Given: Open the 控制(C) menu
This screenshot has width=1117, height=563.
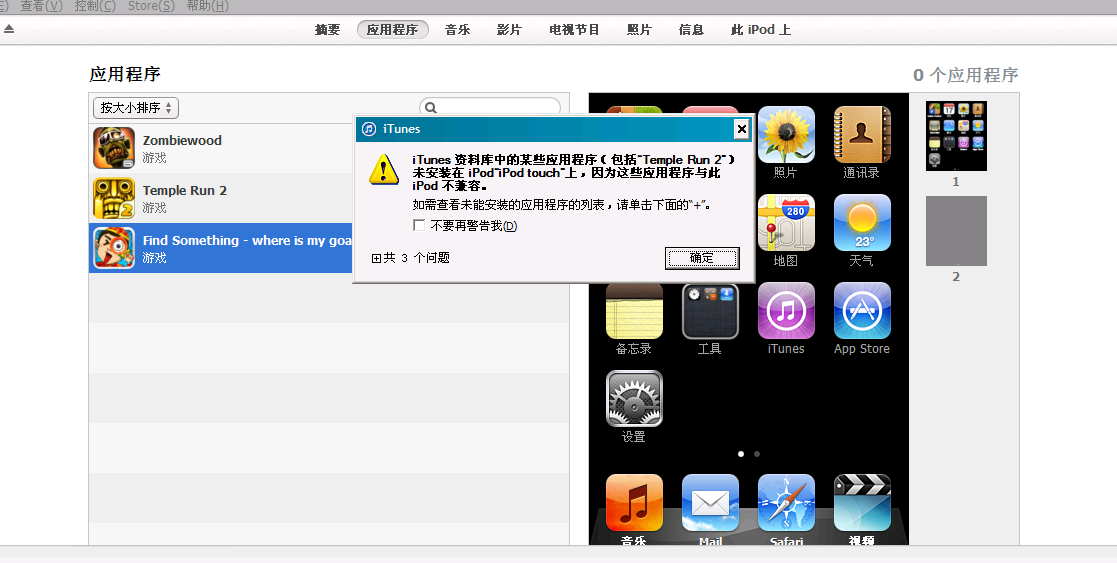Looking at the screenshot, I should (x=95, y=6).
